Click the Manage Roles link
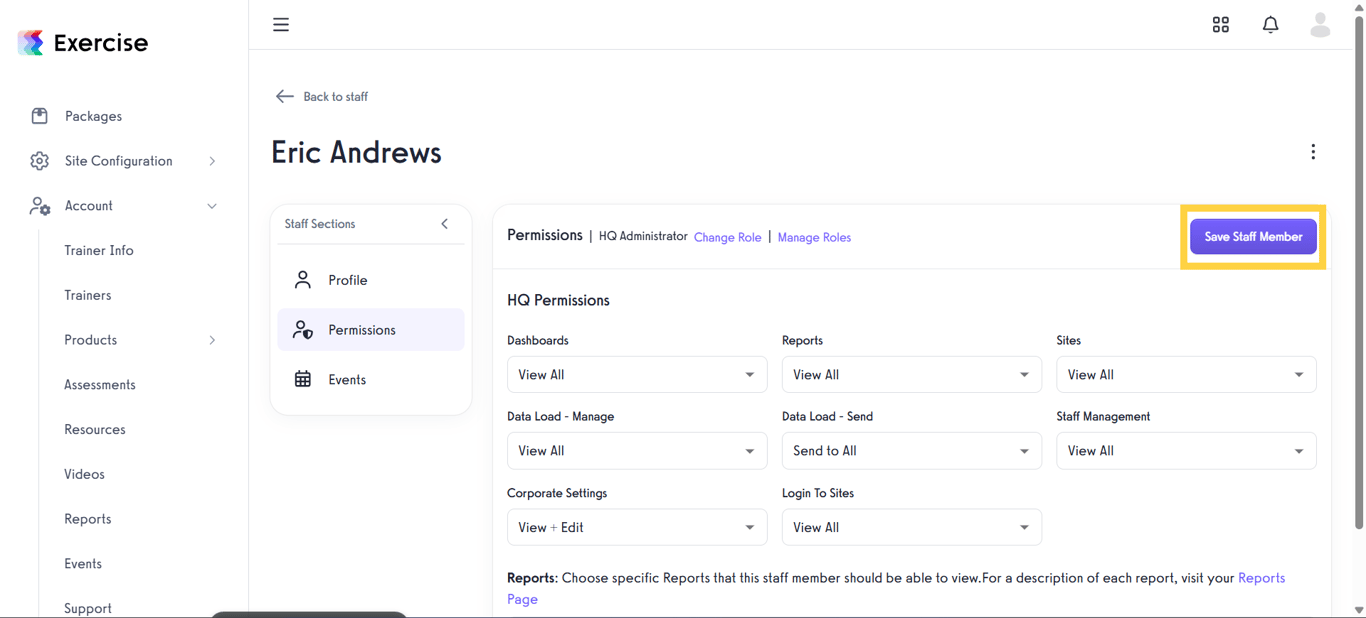The image size is (1366, 618). coord(814,238)
